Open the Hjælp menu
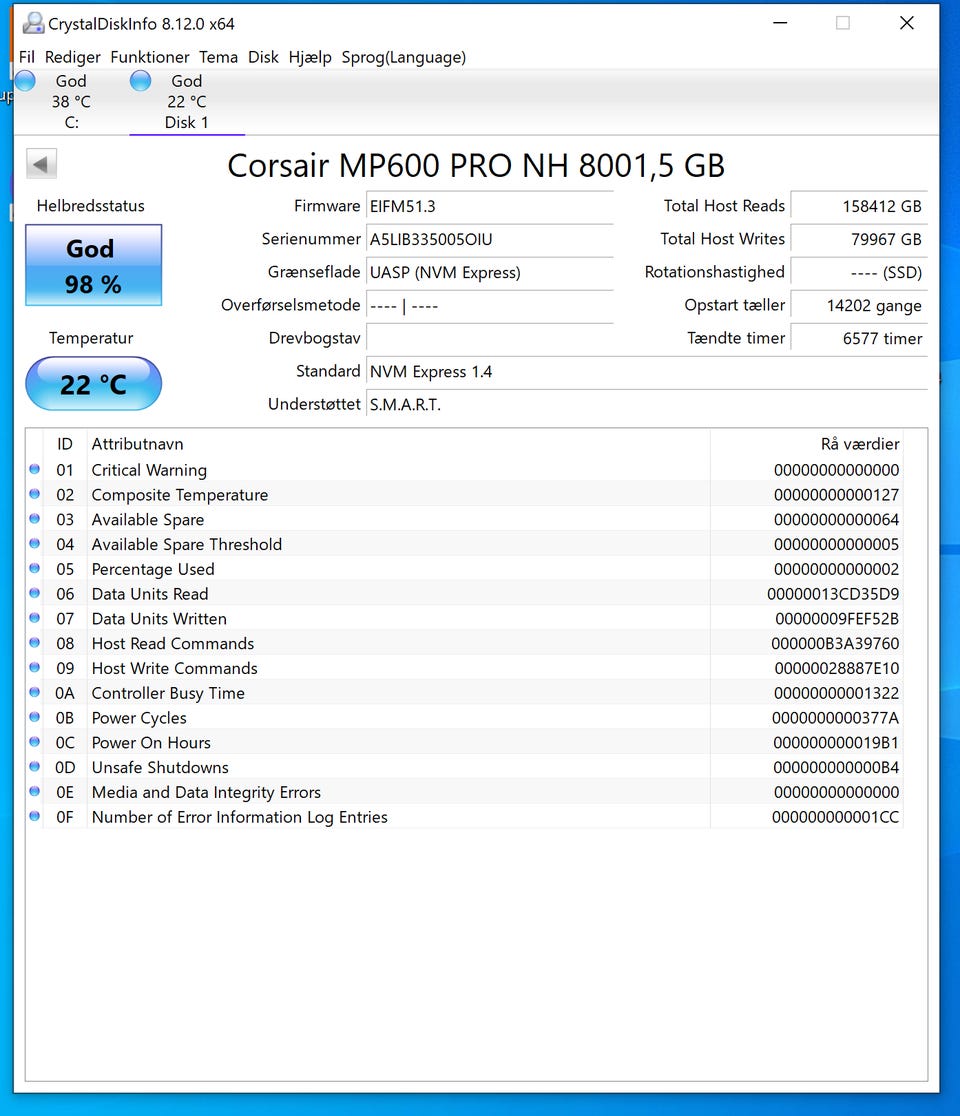This screenshot has height=1116, width=960. [x=310, y=57]
